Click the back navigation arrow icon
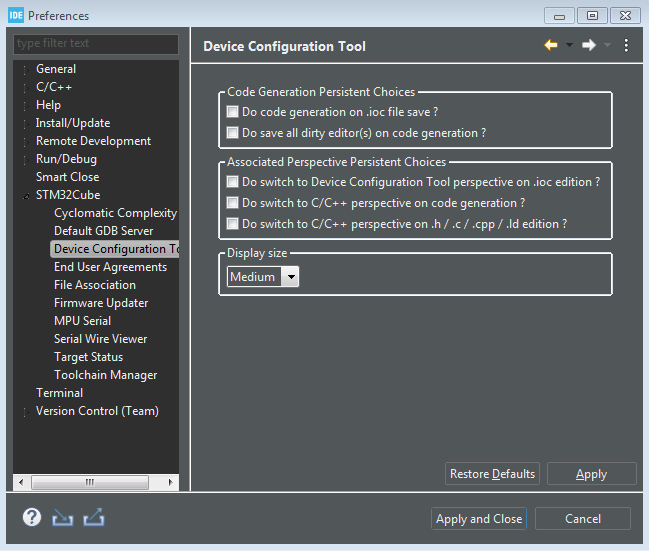Image resolution: width=649 pixels, height=551 pixels. click(550, 45)
